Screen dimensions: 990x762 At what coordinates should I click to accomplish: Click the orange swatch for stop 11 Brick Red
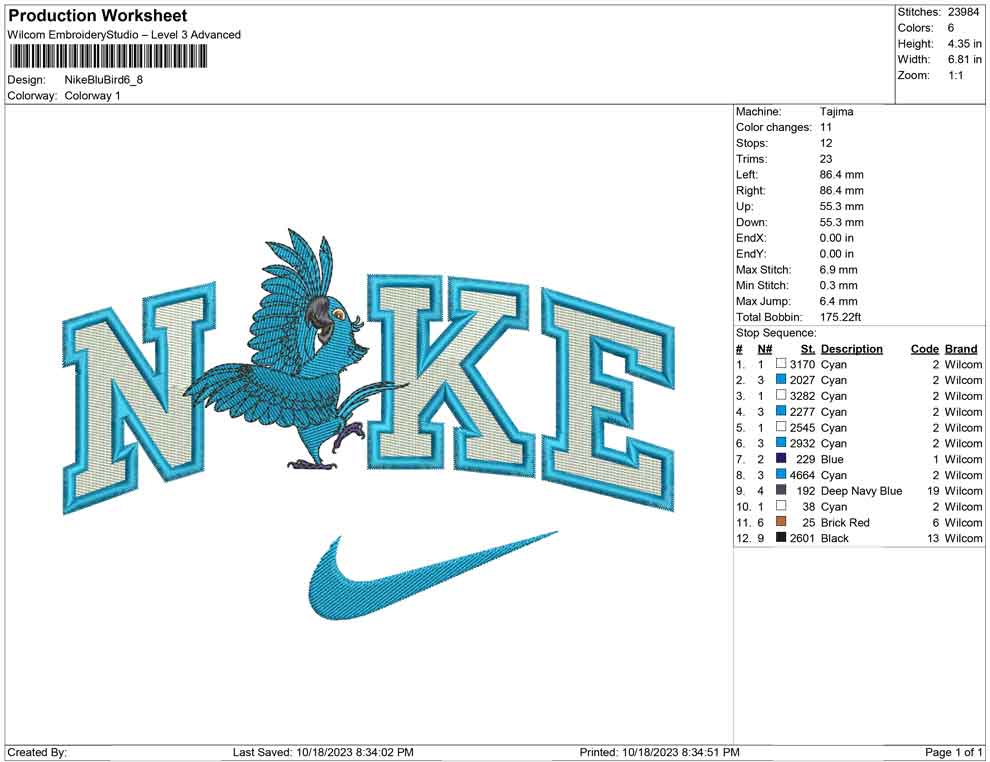coord(781,521)
